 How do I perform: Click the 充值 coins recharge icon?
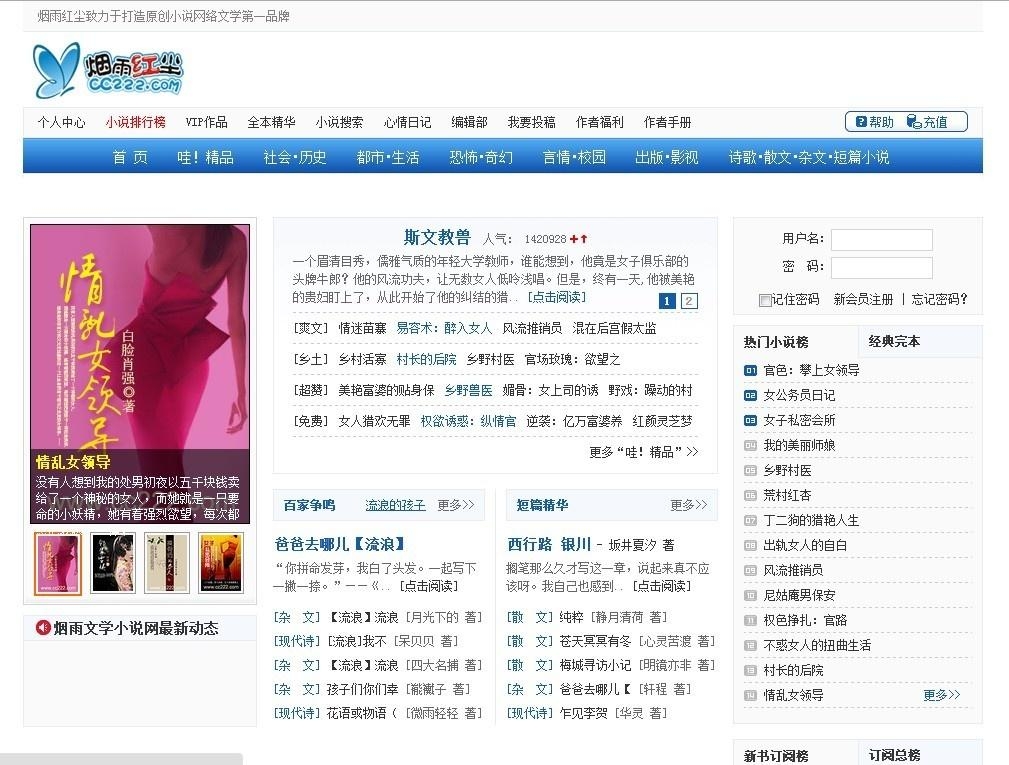[x=912, y=121]
